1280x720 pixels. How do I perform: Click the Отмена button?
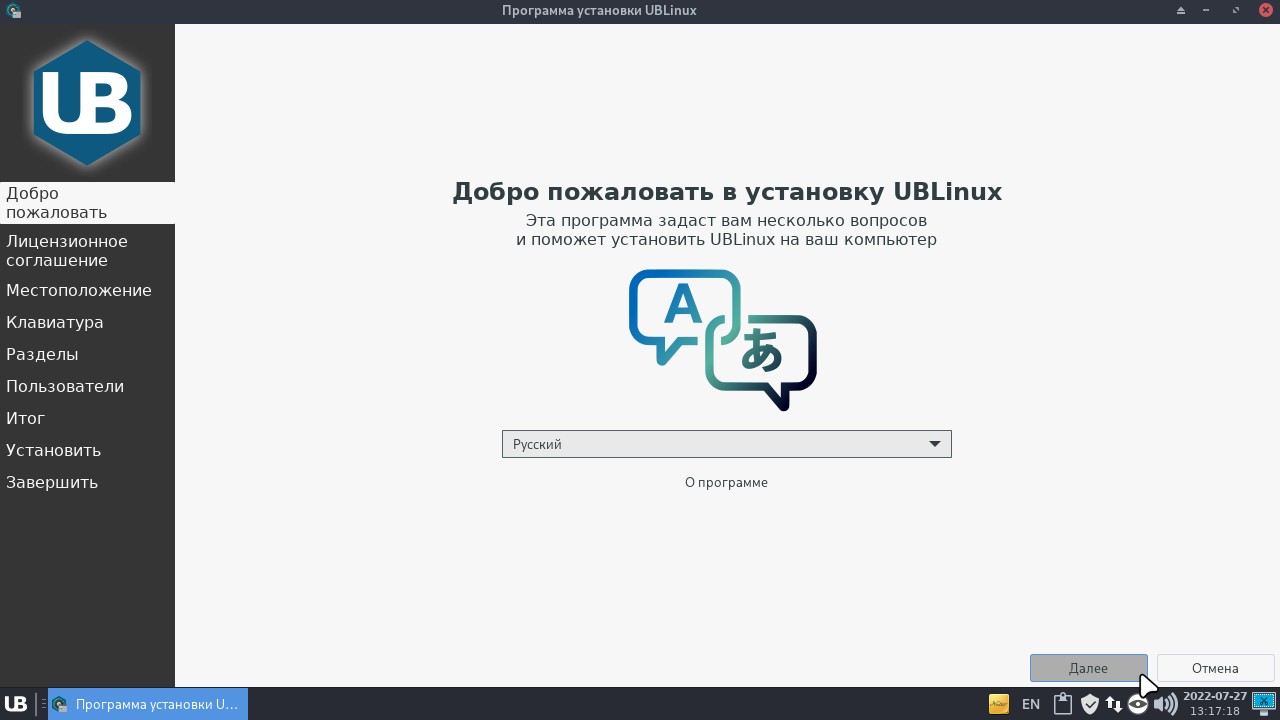[x=1215, y=668]
